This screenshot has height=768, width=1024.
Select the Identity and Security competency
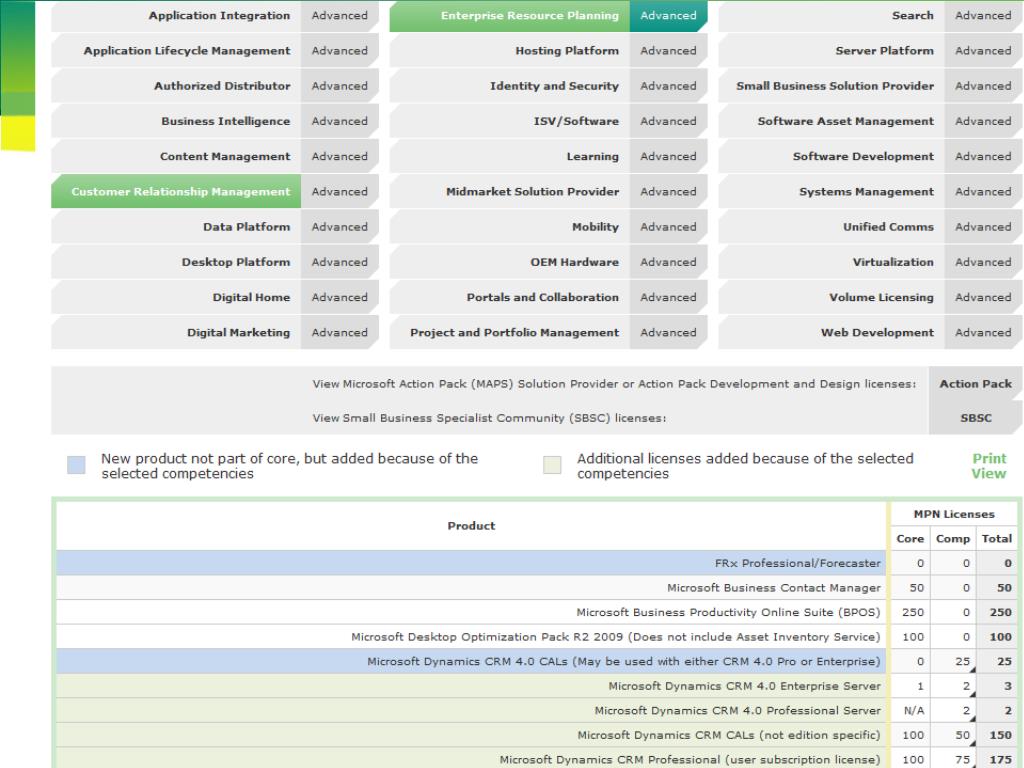point(510,86)
